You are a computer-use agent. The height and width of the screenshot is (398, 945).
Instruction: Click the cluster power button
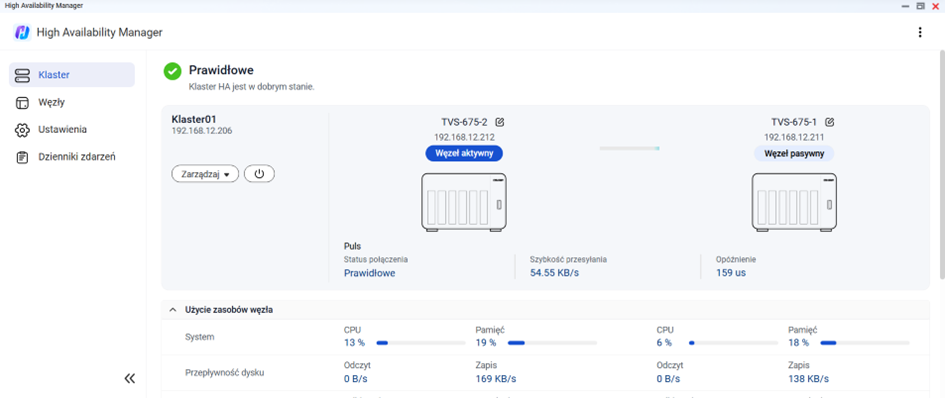[259, 174]
